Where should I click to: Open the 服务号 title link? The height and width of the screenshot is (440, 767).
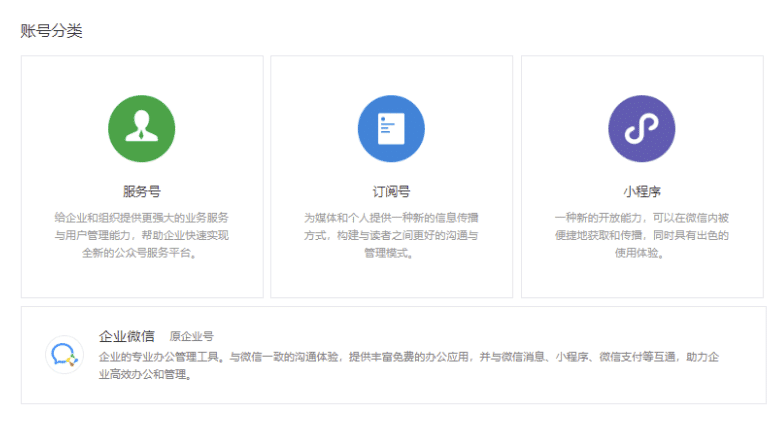pos(141,191)
